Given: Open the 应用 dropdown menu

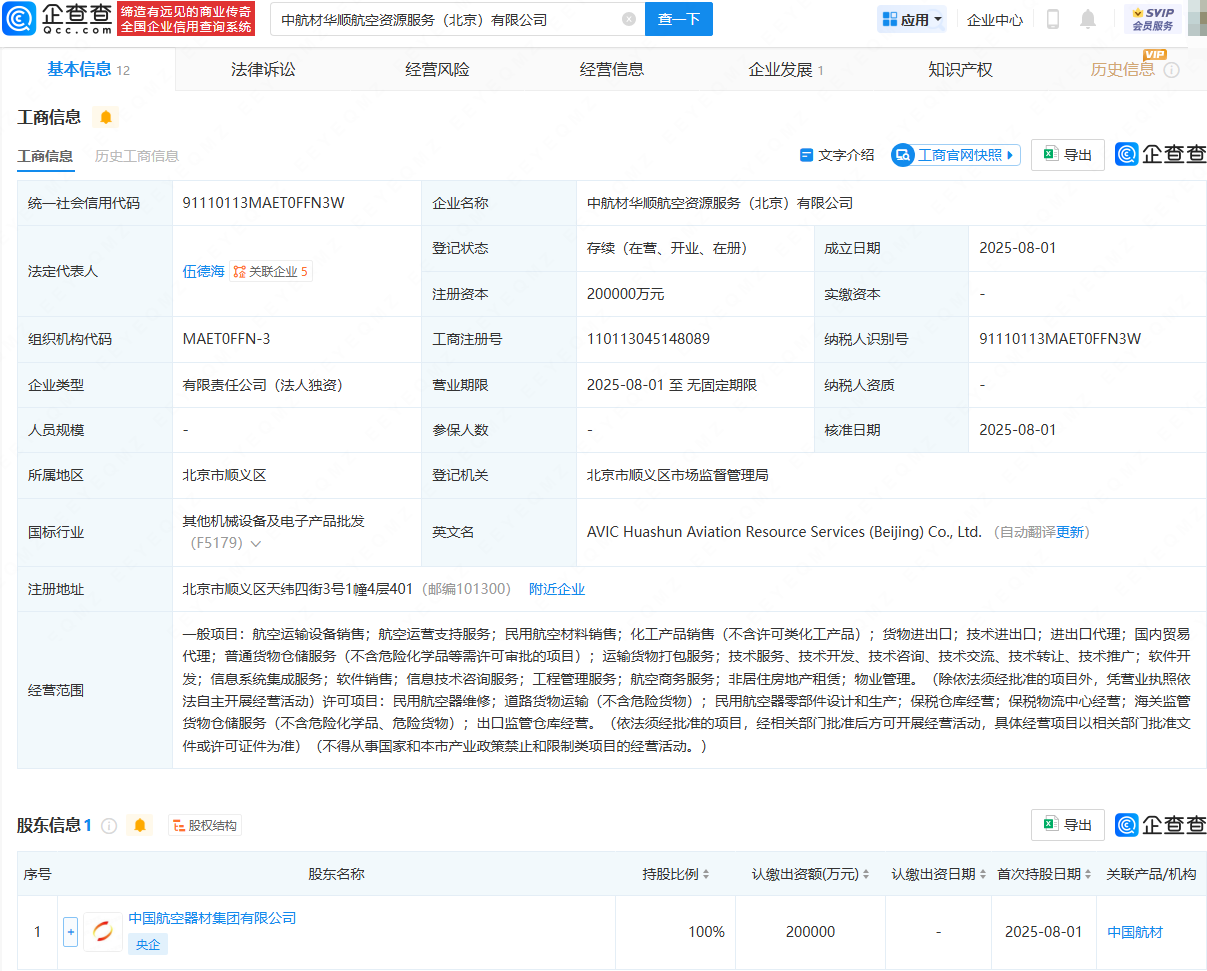Looking at the screenshot, I should click(912, 19).
